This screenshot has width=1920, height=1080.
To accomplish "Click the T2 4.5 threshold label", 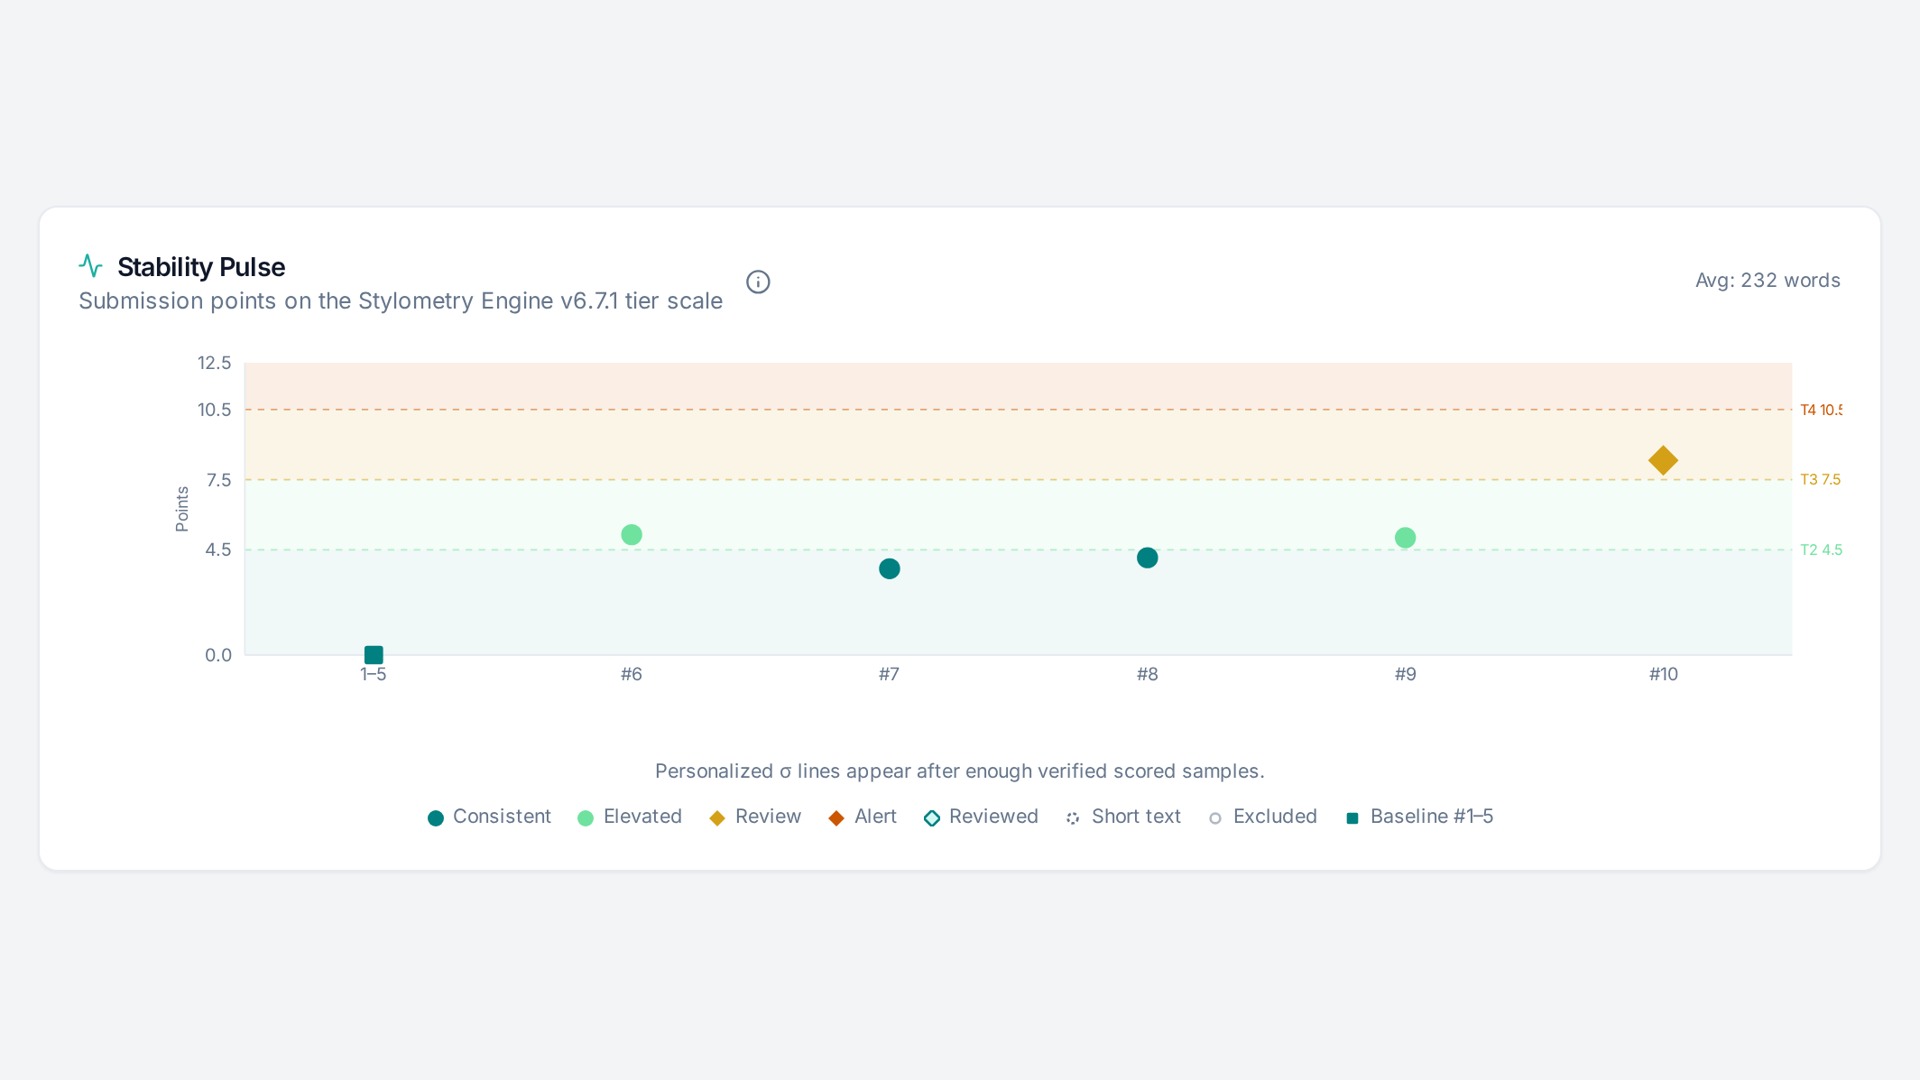I will coord(1821,550).
